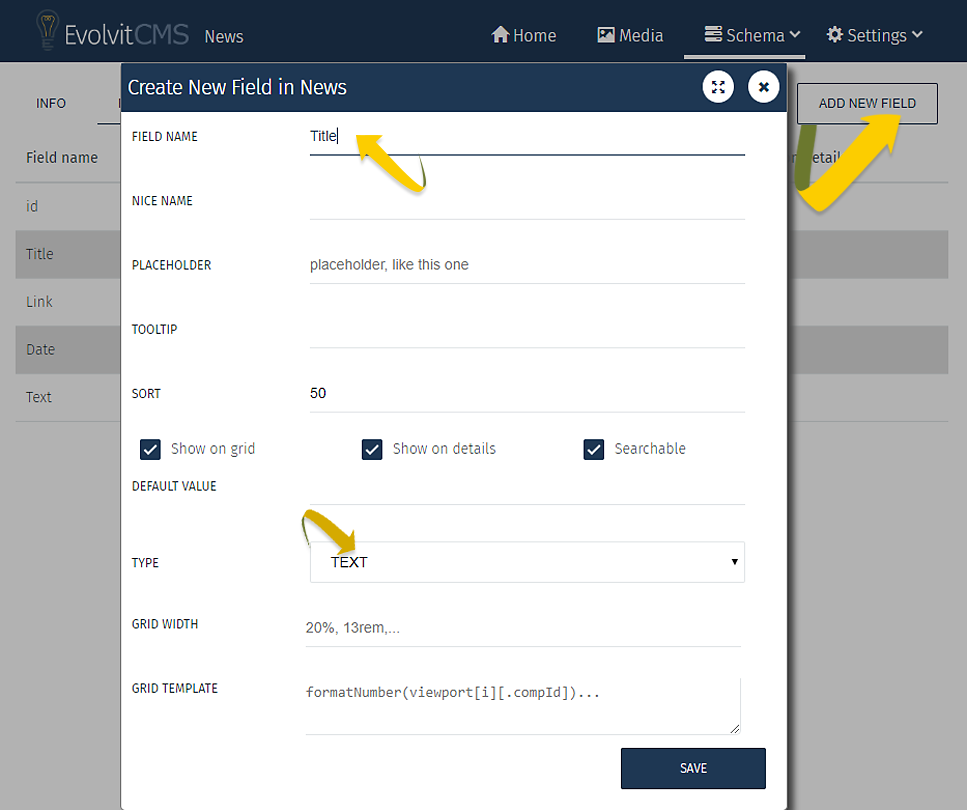Click into the Grid Template text area

tap(522, 705)
